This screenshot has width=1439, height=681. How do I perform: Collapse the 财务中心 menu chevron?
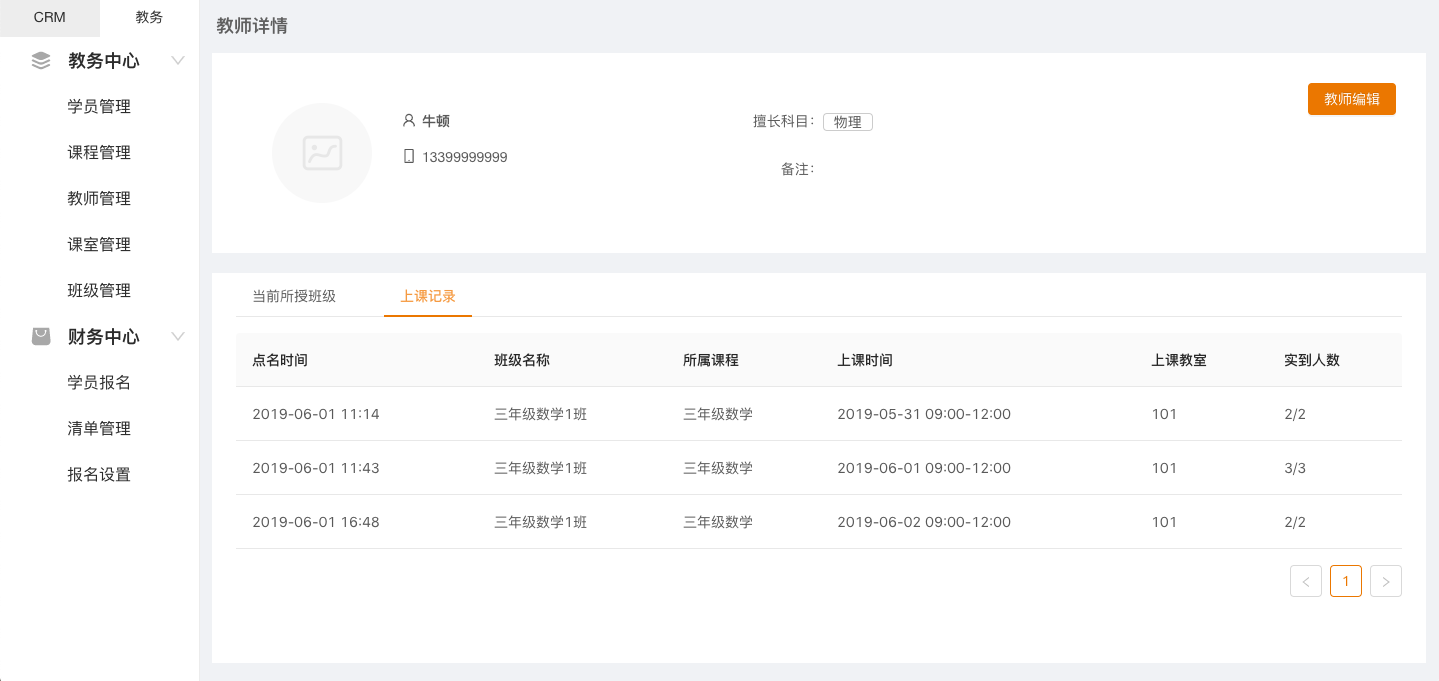pos(178,337)
